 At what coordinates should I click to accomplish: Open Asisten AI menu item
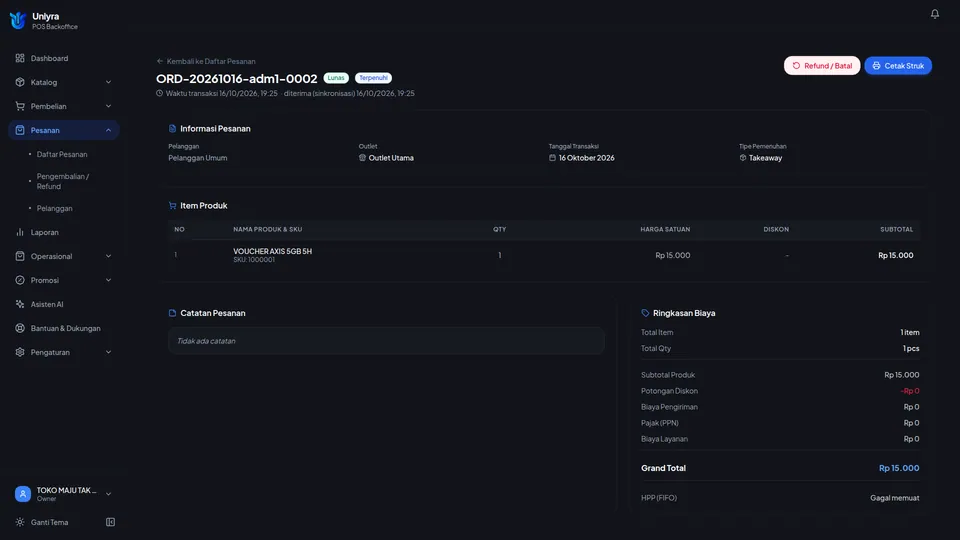64,304
